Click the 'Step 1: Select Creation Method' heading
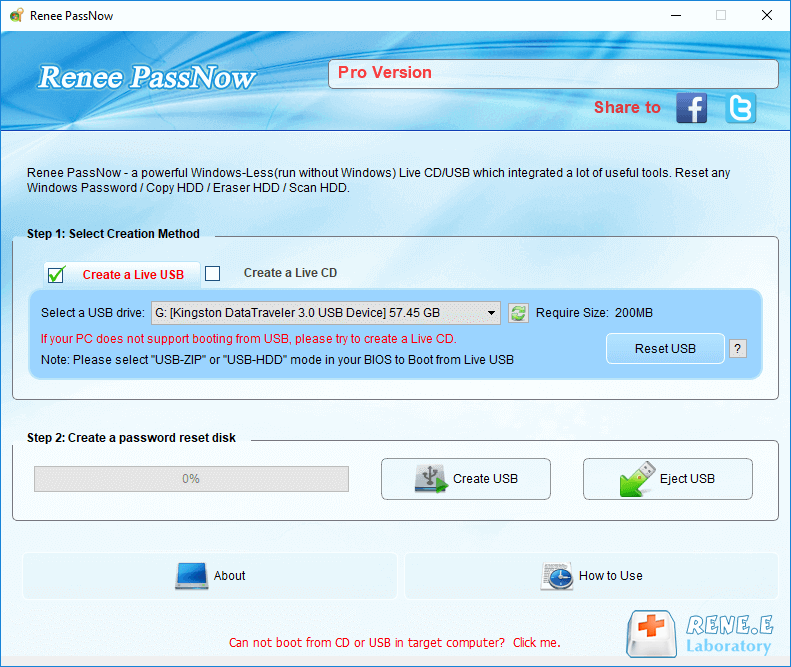 [113, 234]
